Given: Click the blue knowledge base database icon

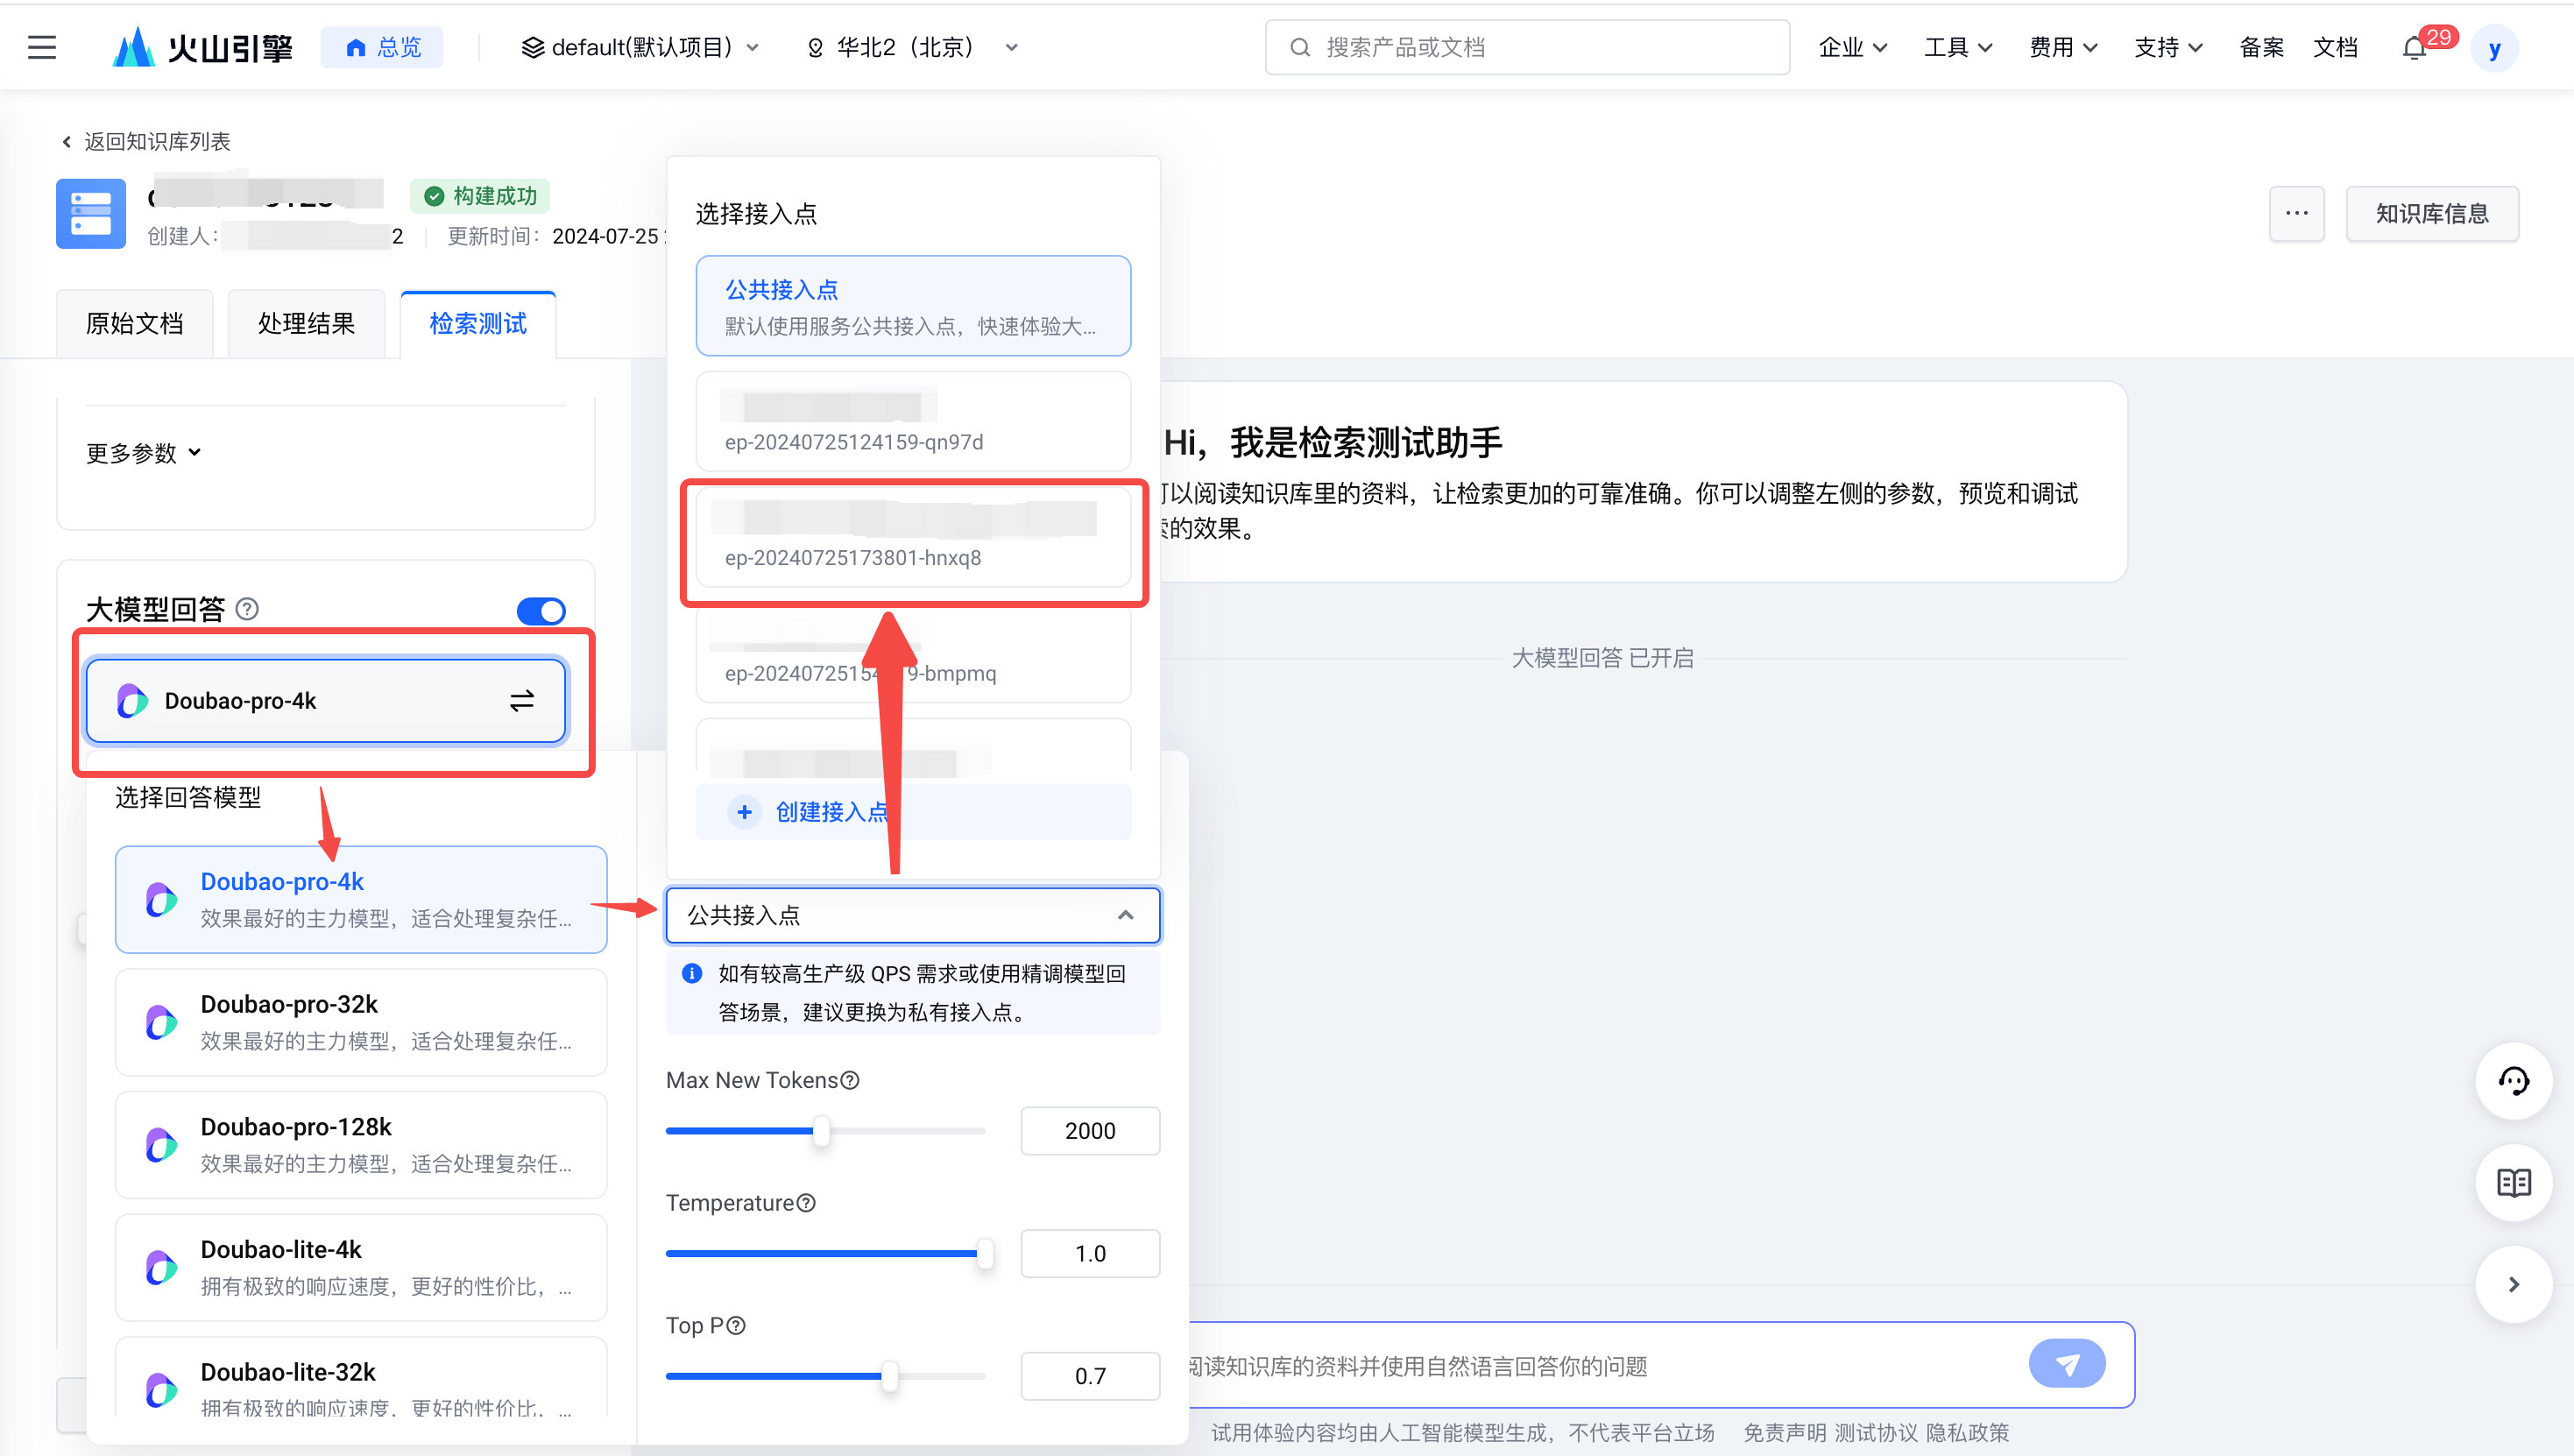Looking at the screenshot, I should tap(91, 213).
